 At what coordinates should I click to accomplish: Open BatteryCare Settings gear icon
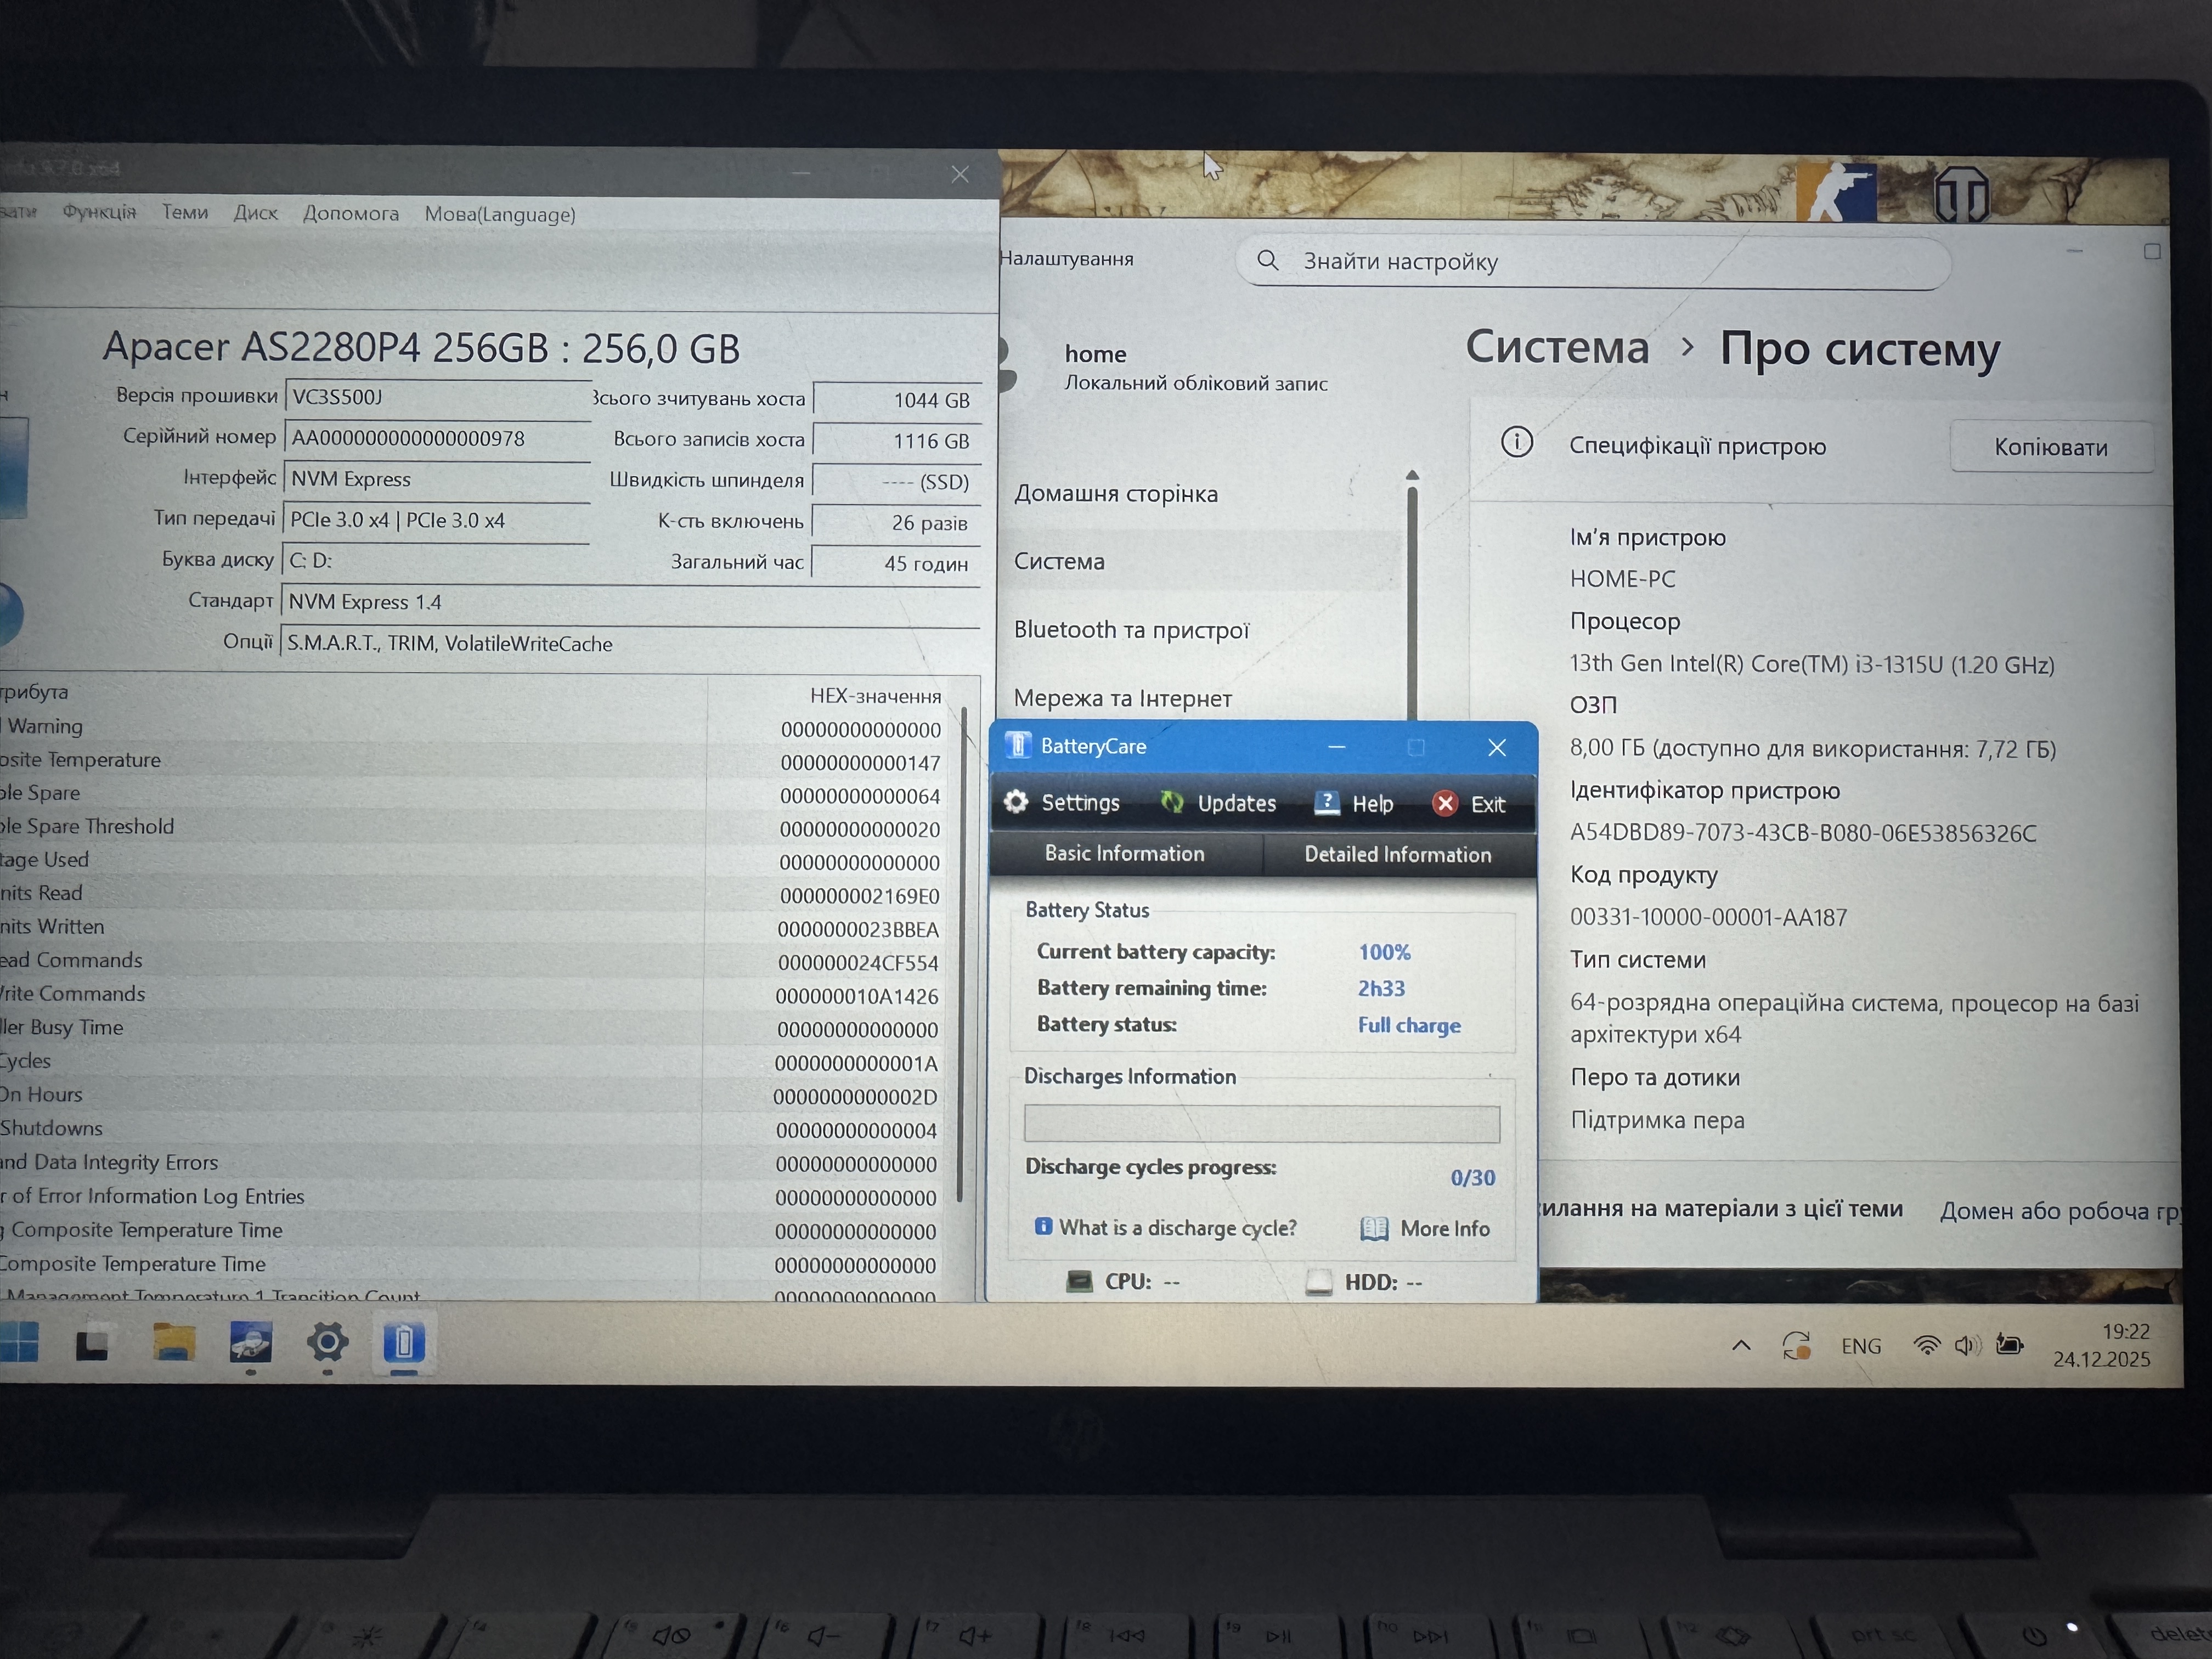click(1016, 802)
